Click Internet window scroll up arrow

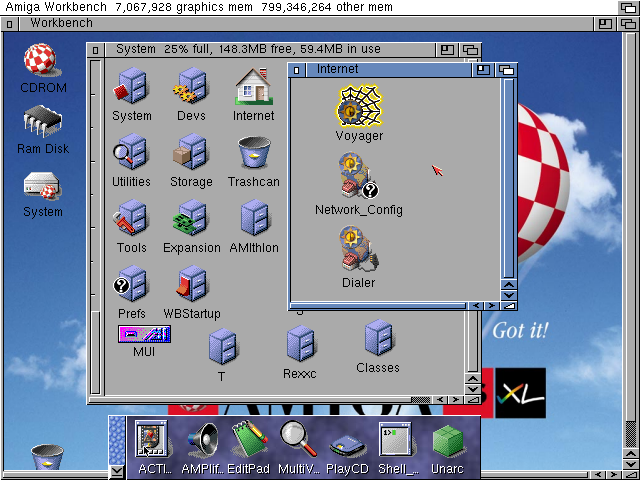coord(509,284)
